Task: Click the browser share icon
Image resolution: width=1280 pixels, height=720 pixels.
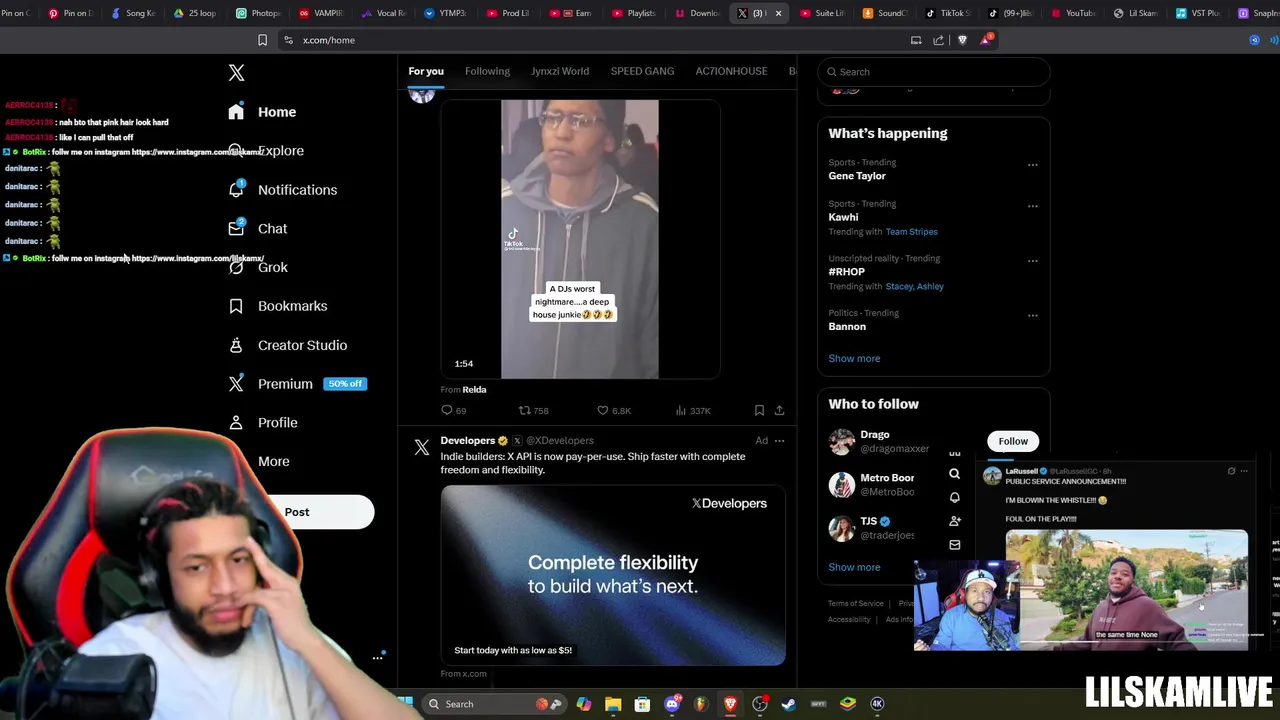Action: pos(938,40)
